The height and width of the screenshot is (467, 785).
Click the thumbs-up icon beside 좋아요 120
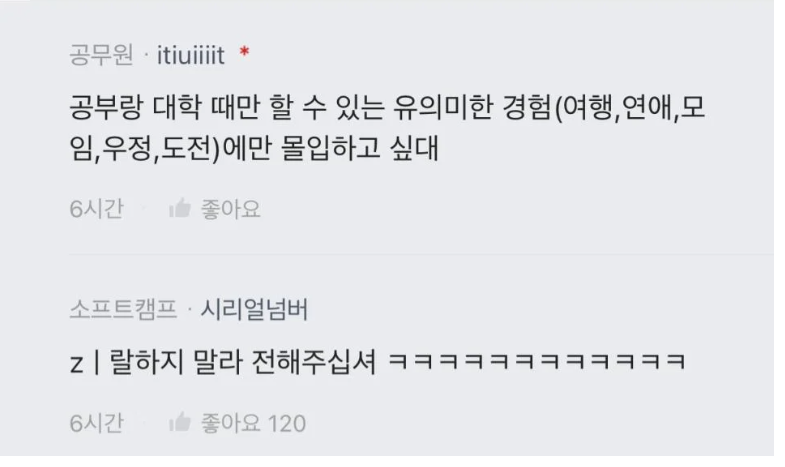(180, 423)
